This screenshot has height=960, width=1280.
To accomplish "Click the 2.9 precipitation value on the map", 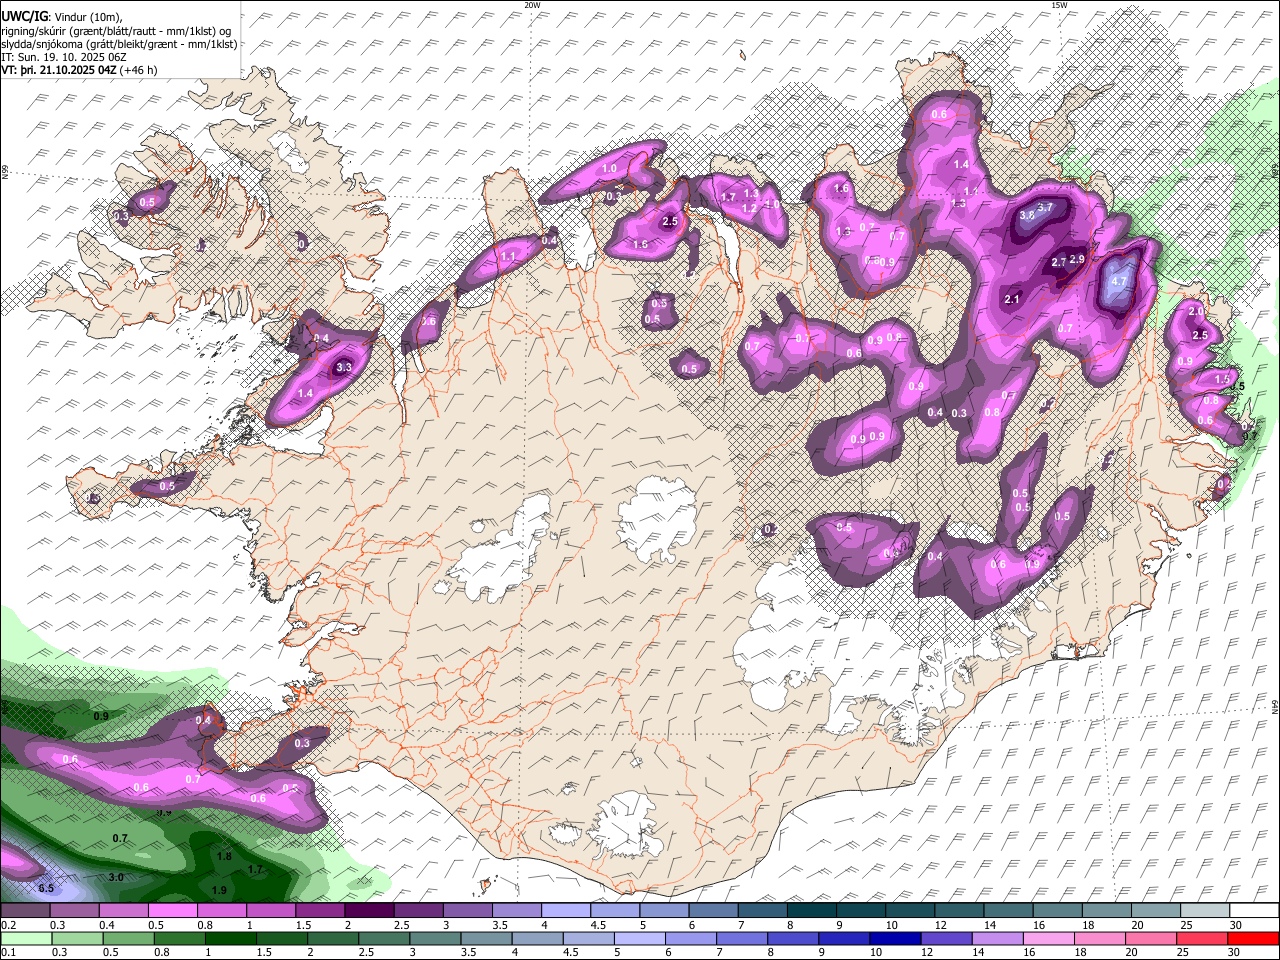I will [1077, 259].
